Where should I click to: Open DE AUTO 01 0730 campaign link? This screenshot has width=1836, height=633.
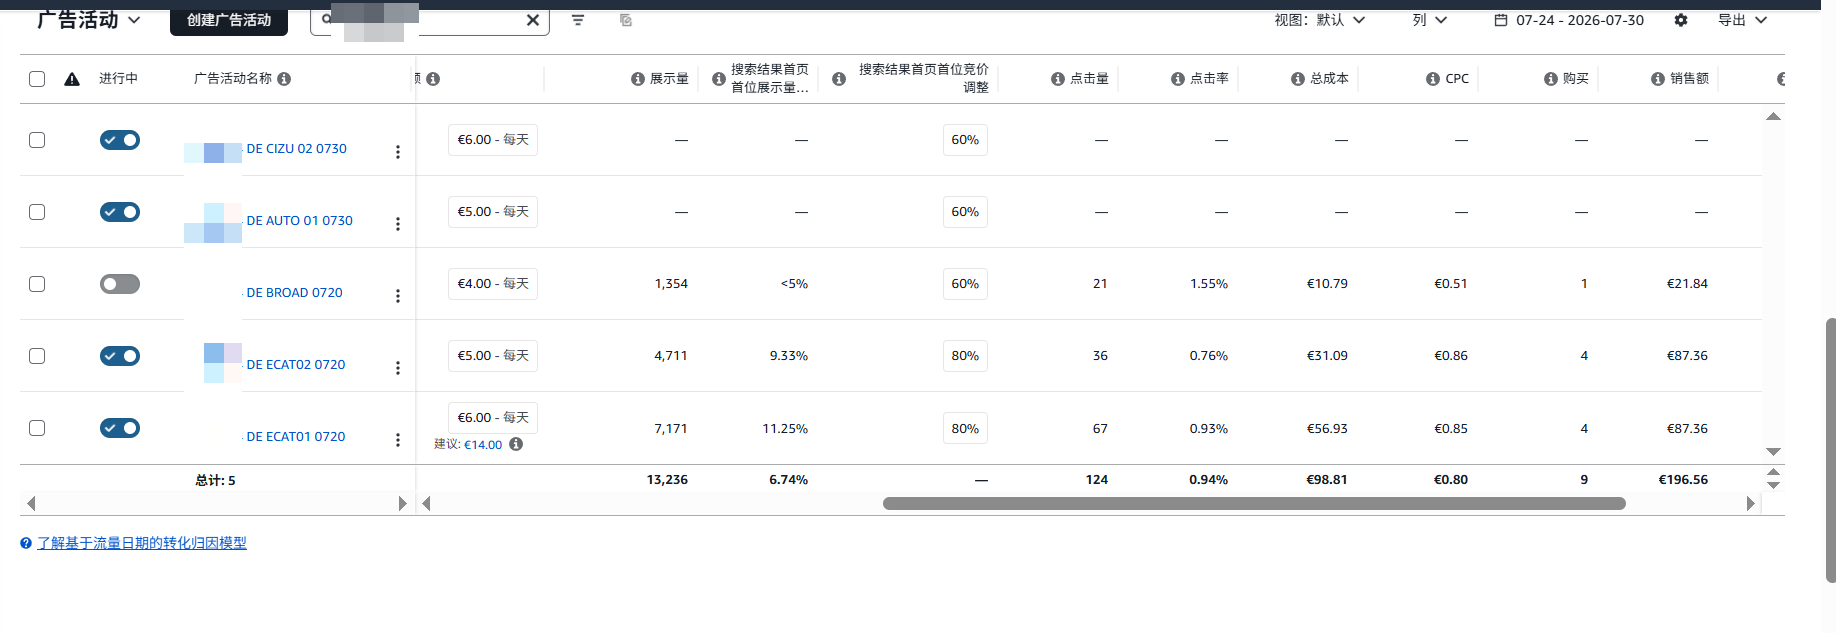[x=300, y=220]
